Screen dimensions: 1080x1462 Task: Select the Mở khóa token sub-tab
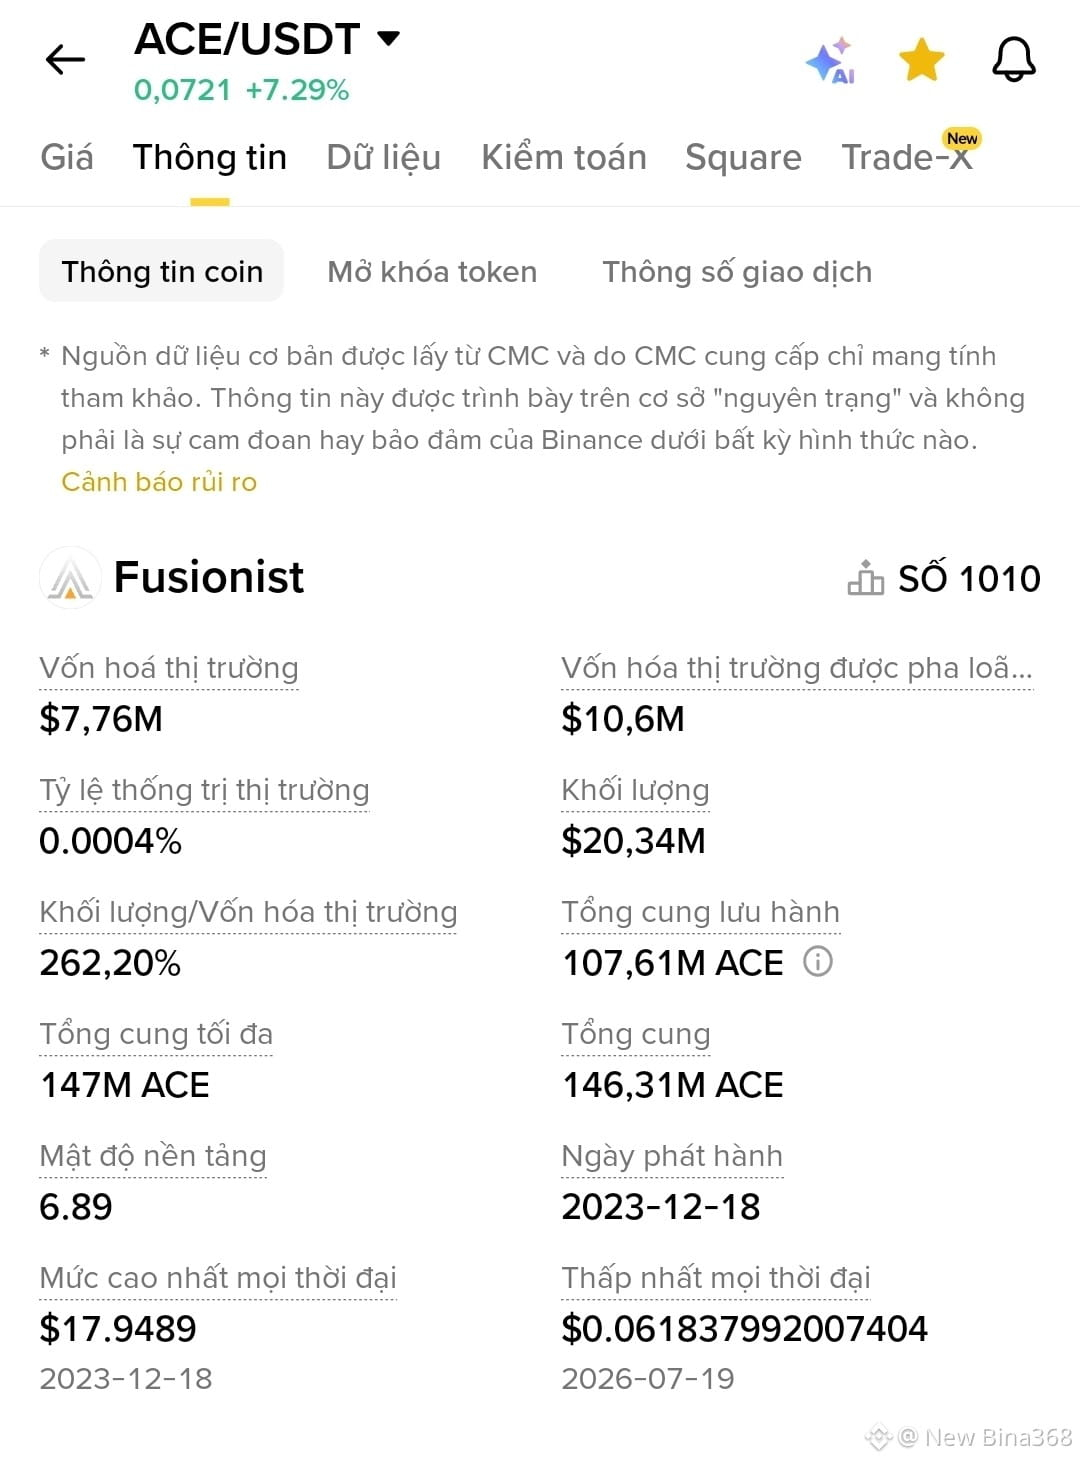pyautogui.click(x=432, y=272)
